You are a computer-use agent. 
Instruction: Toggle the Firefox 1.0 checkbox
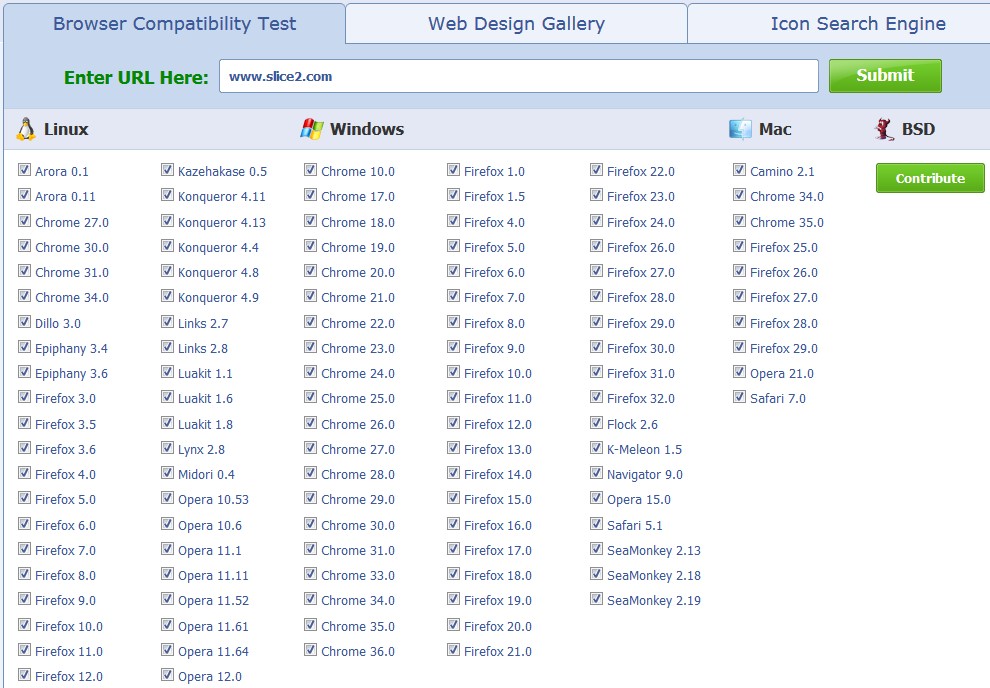(453, 170)
